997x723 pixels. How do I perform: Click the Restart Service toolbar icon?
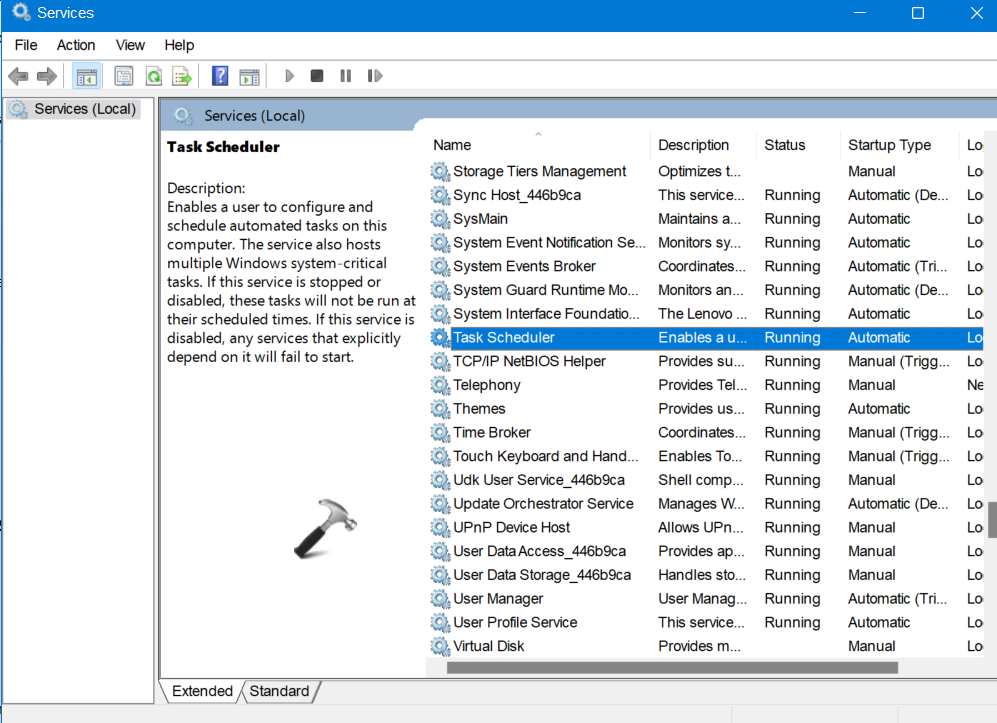[x=375, y=76]
